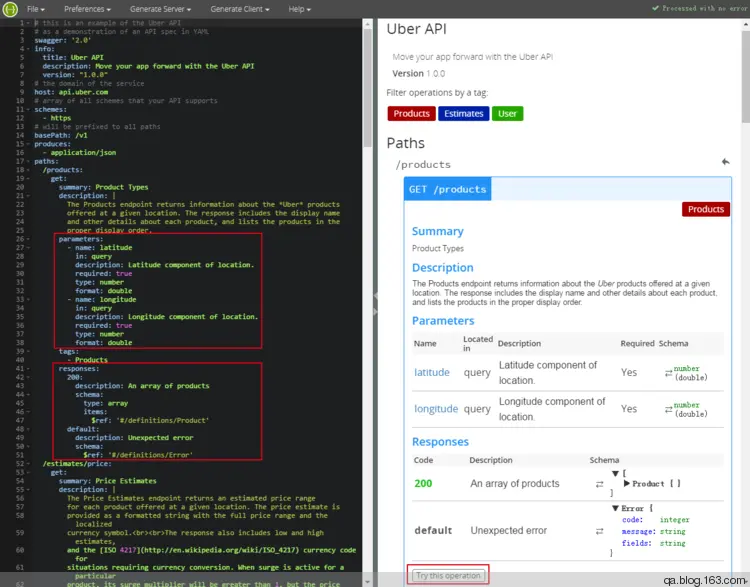Toggle schema view icon for 200 response
This screenshot has width=750, height=587.
pos(599,484)
